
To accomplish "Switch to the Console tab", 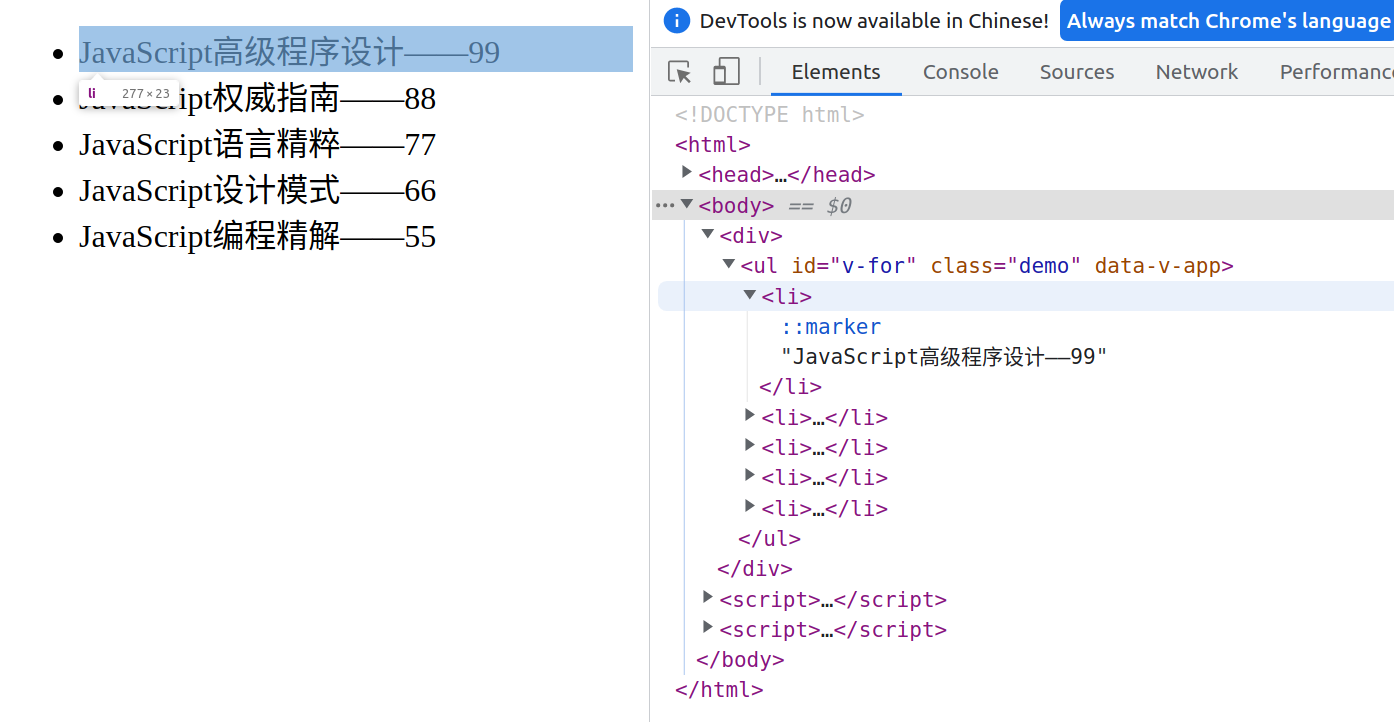I will 961,72.
